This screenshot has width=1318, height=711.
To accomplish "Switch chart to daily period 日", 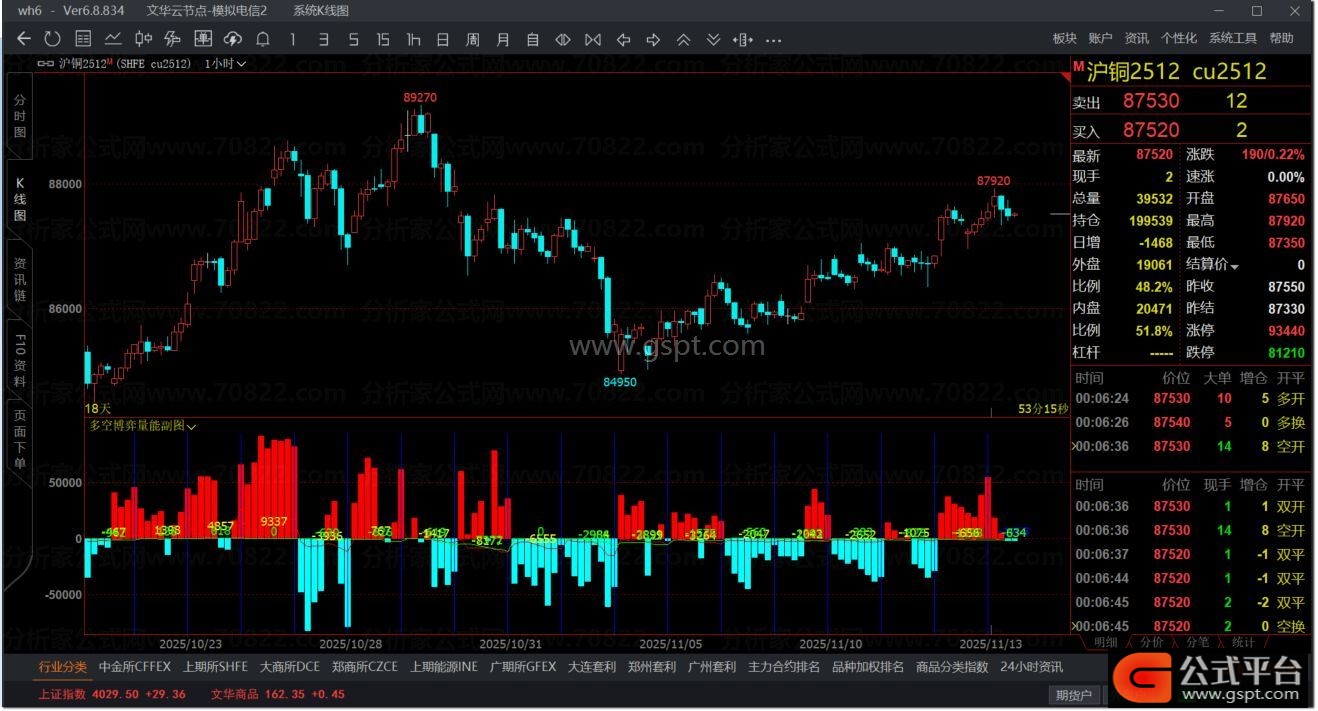I will click(443, 39).
